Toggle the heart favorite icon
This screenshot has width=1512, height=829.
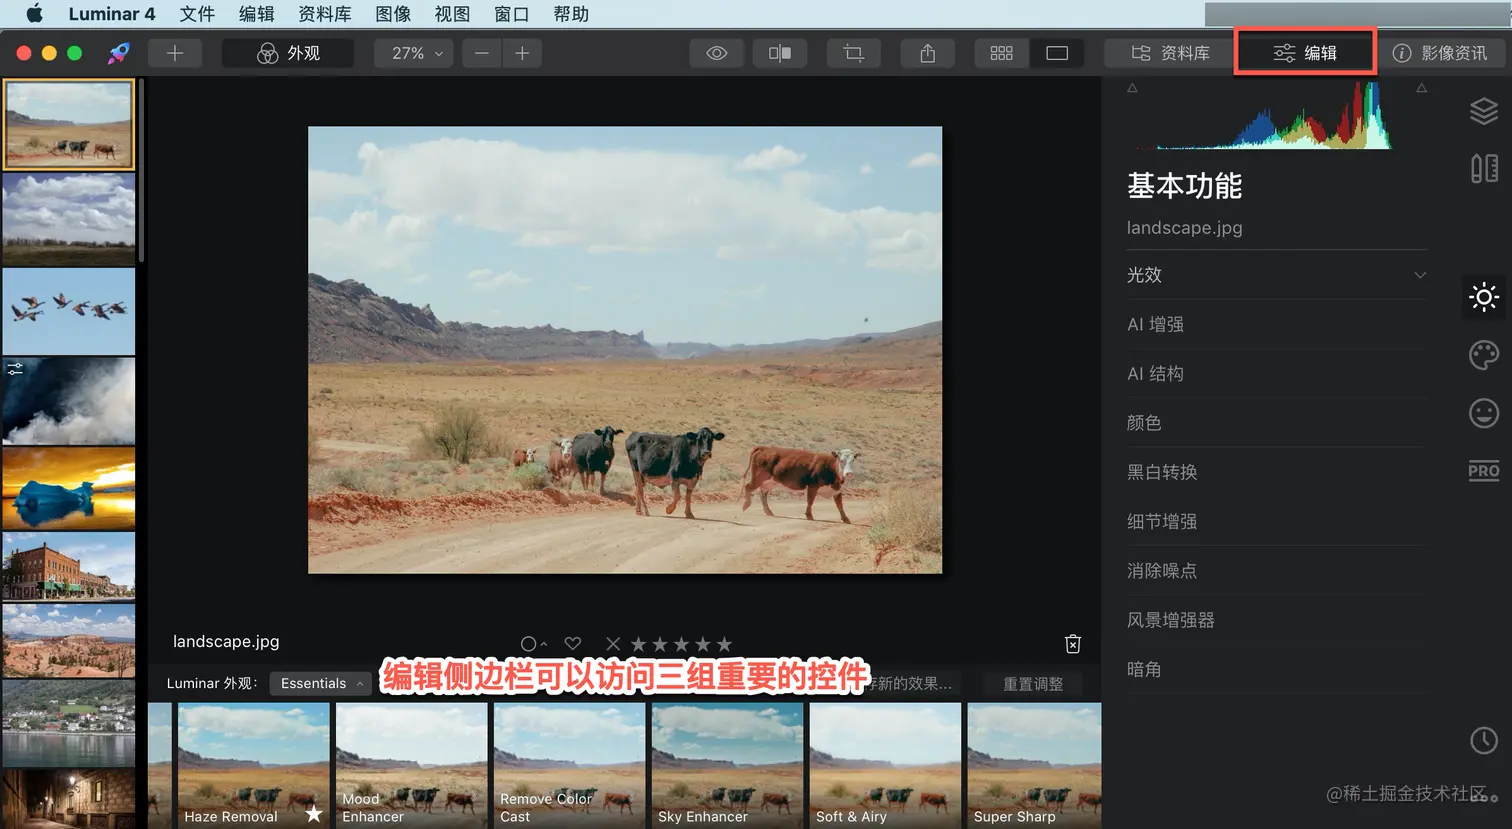coord(573,643)
